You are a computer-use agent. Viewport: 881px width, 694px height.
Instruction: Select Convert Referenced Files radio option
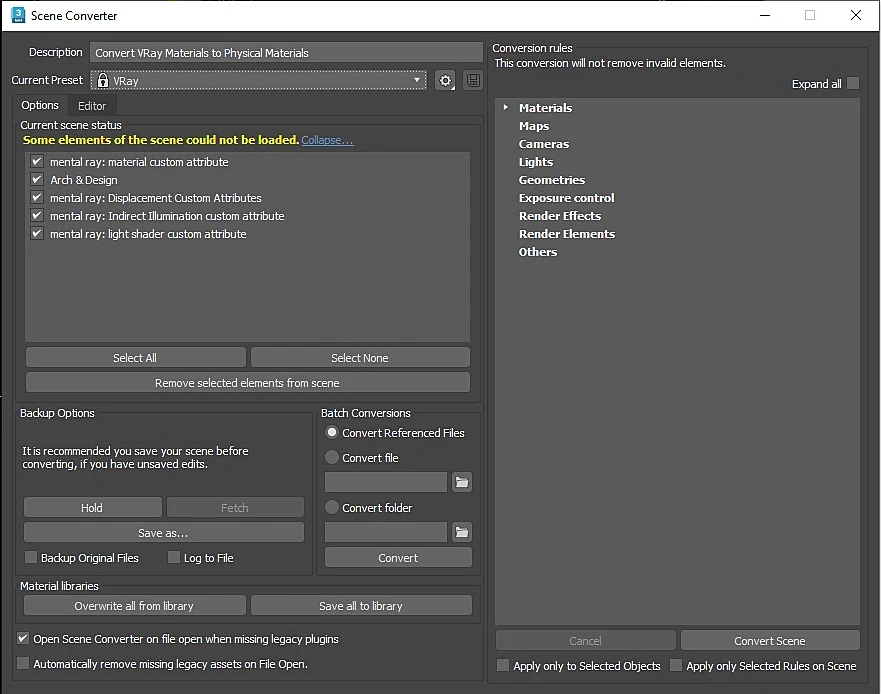pos(332,433)
